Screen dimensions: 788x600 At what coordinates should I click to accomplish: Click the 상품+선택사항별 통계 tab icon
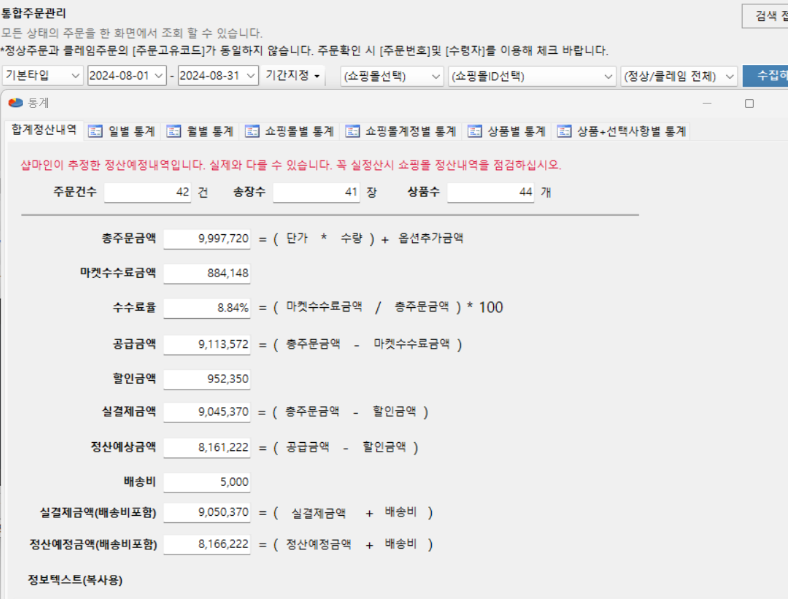pyautogui.click(x=566, y=131)
